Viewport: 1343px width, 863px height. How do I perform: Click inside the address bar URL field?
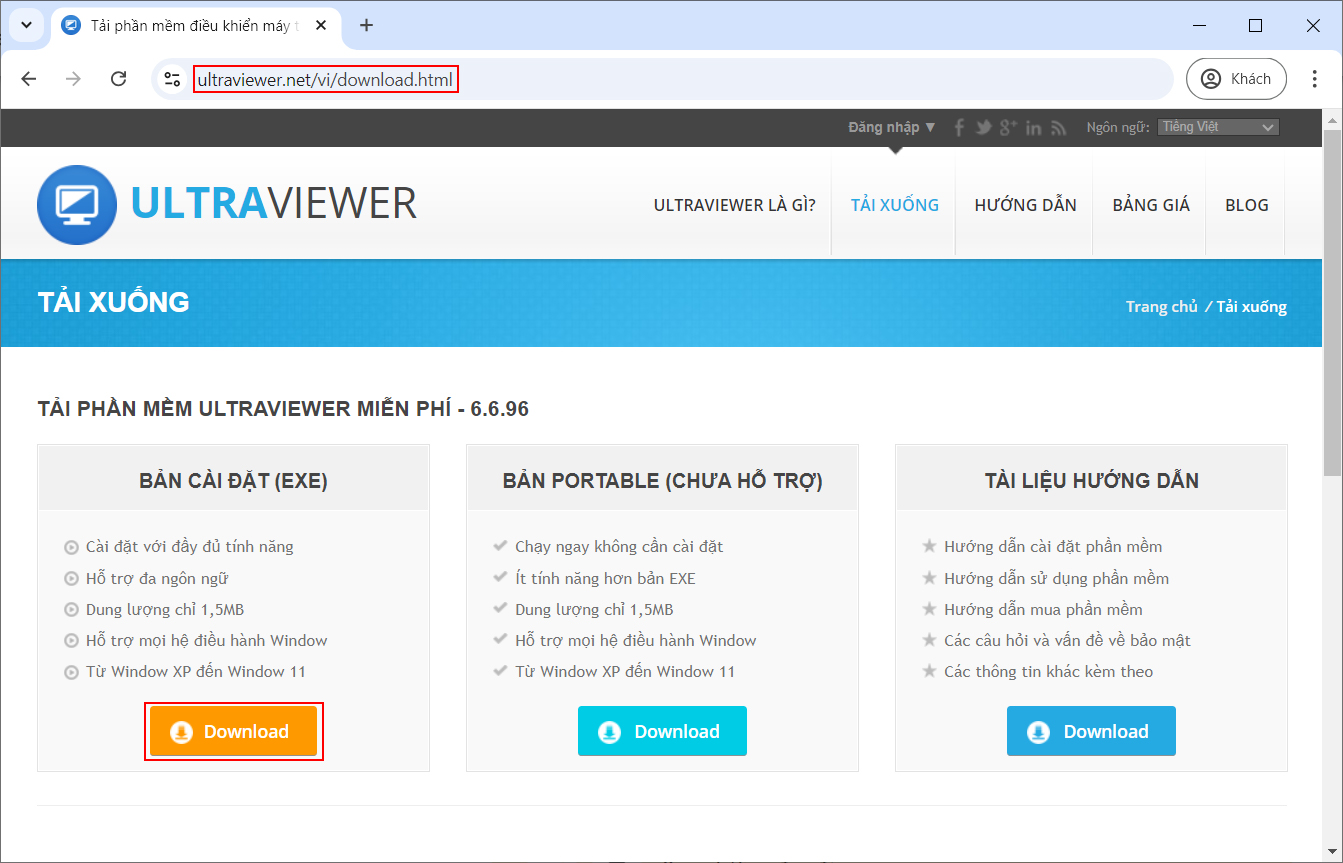[x=325, y=78]
